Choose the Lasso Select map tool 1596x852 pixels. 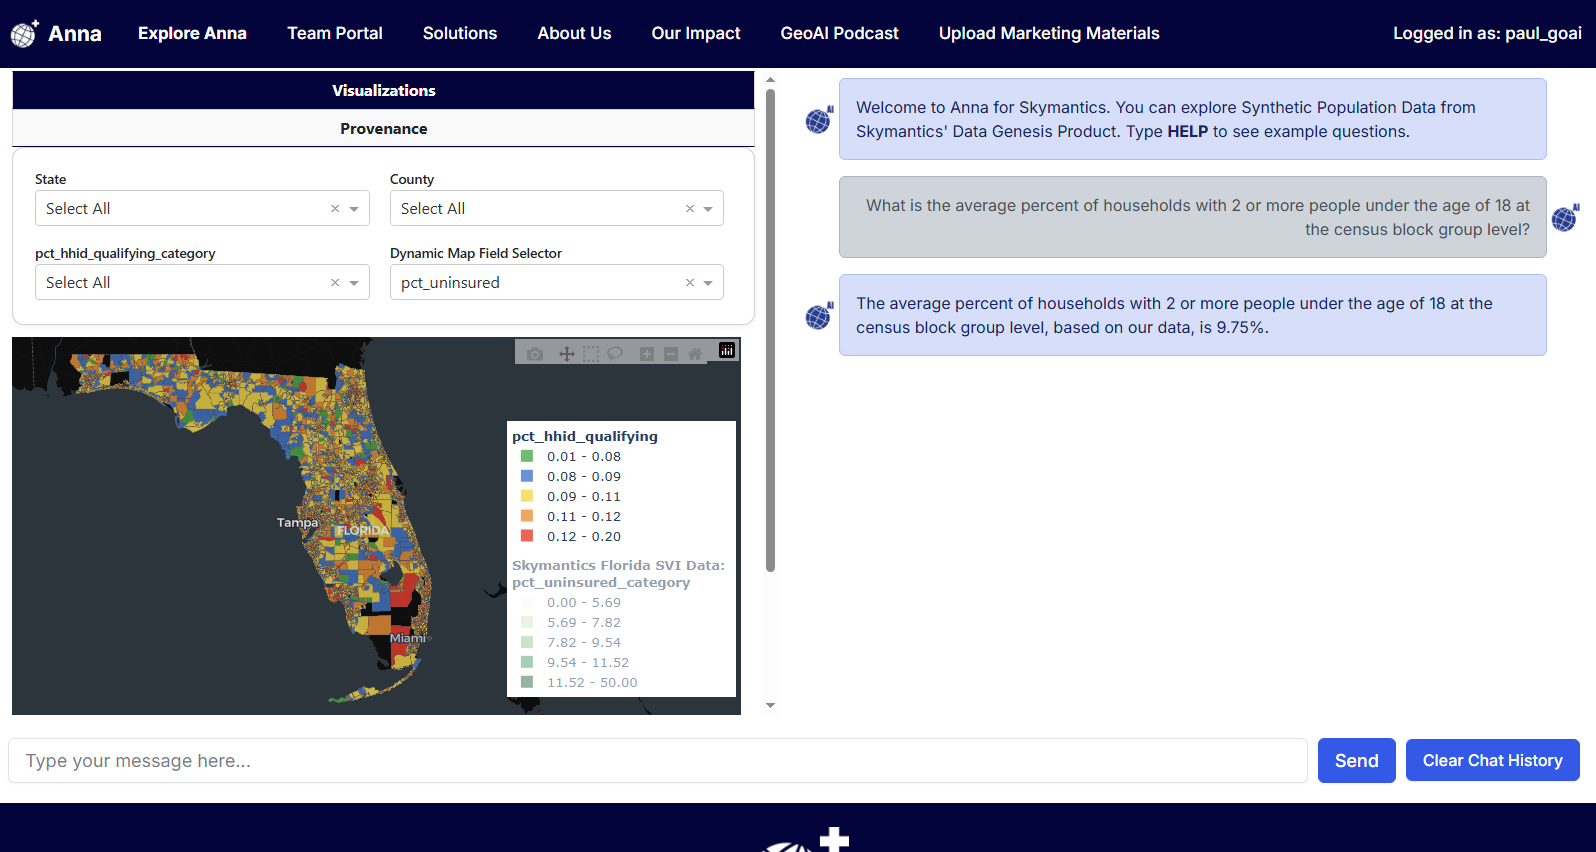coord(615,354)
